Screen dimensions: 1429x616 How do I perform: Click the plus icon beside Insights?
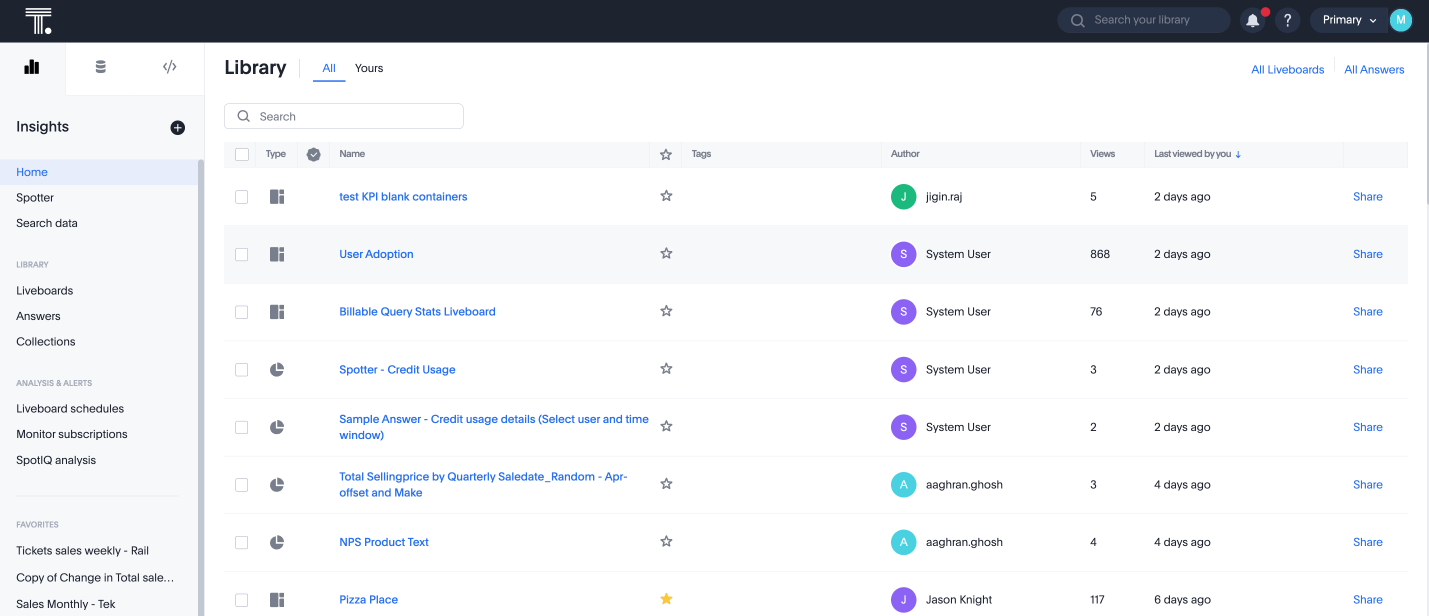[x=177, y=127]
